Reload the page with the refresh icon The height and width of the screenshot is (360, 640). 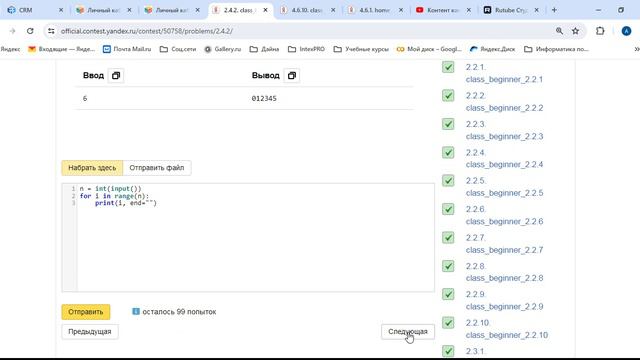30,31
